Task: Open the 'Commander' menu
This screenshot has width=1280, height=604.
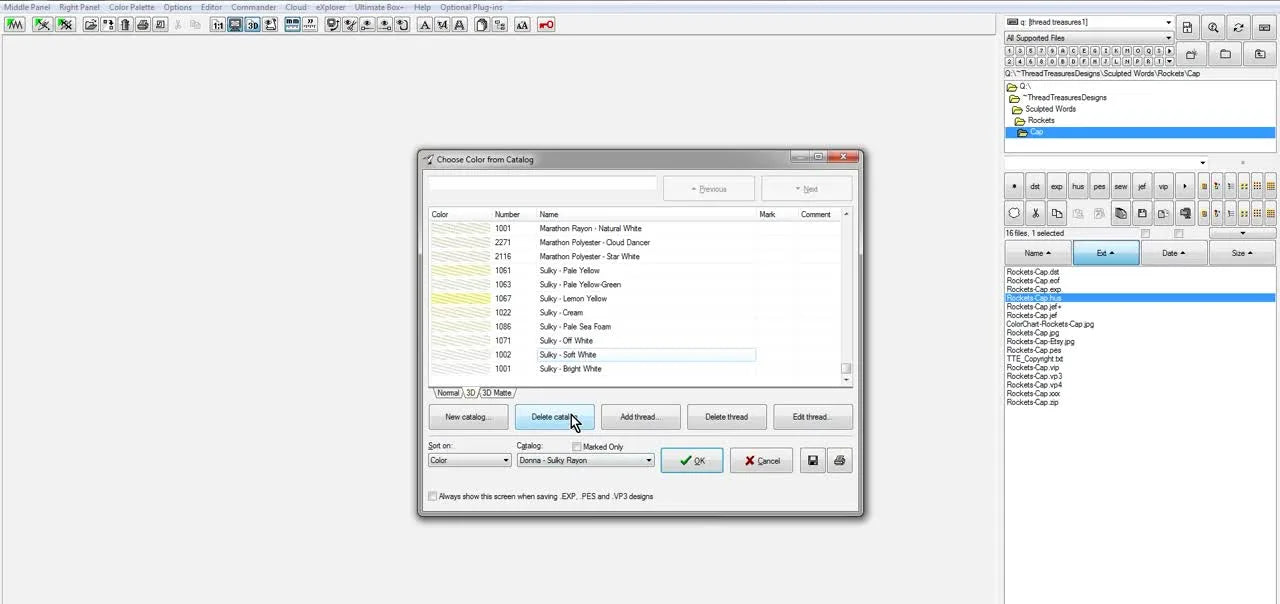Action: [254, 7]
